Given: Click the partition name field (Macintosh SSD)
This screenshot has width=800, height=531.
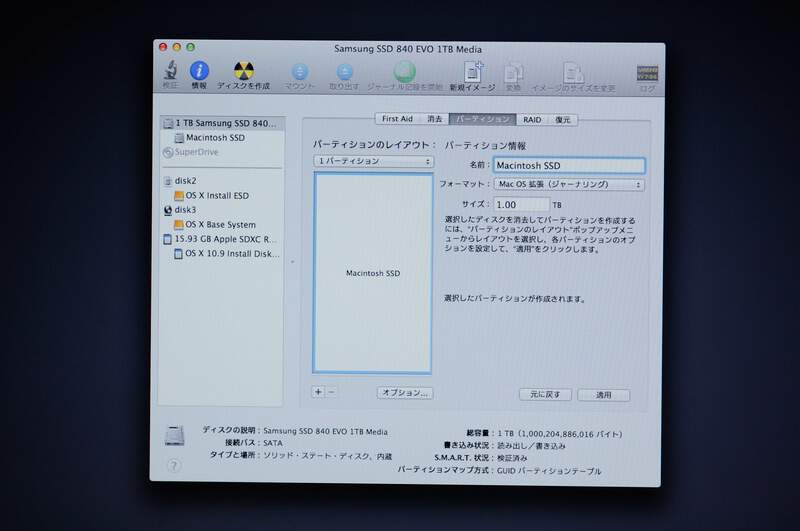Looking at the screenshot, I should [569, 166].
